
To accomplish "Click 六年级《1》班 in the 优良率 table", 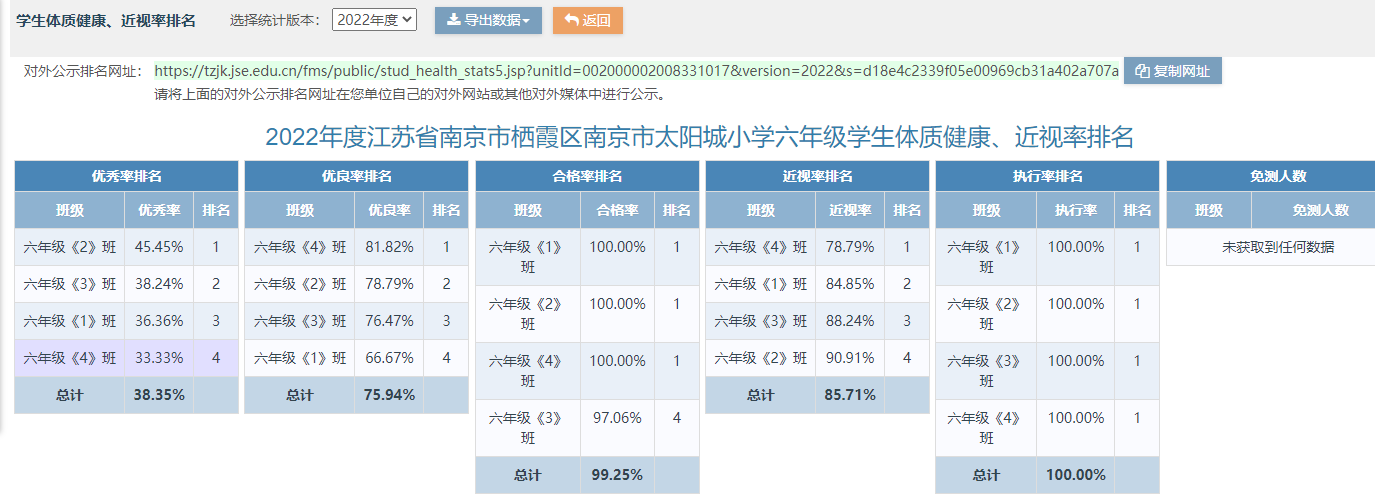I will point(300,358).
